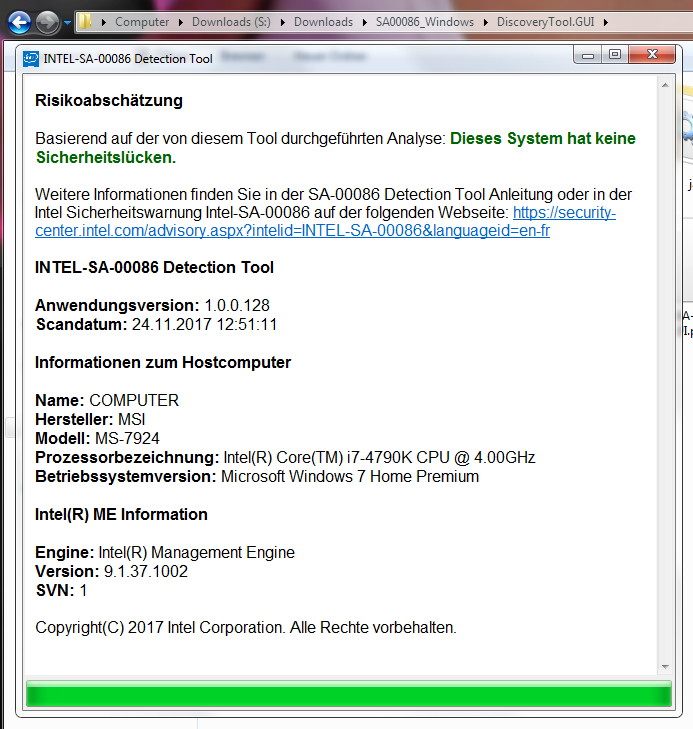Screen dimensions: 693x729
Task: Click the ME Version value 9.1.37.1002
Action: click(x=145, y=571)
